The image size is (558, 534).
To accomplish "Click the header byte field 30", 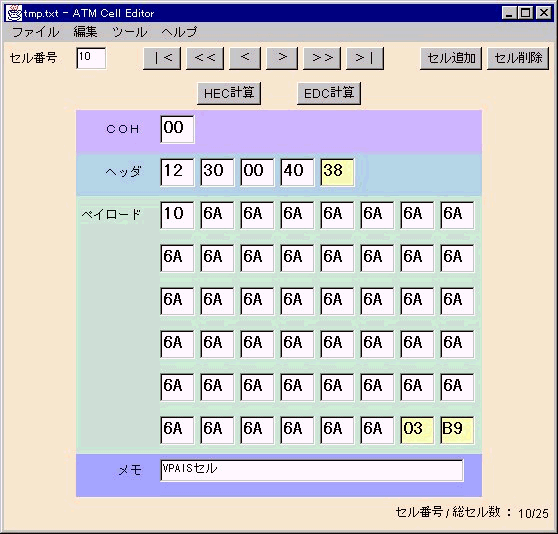I will pyautogui.click(x=217, y=172).
